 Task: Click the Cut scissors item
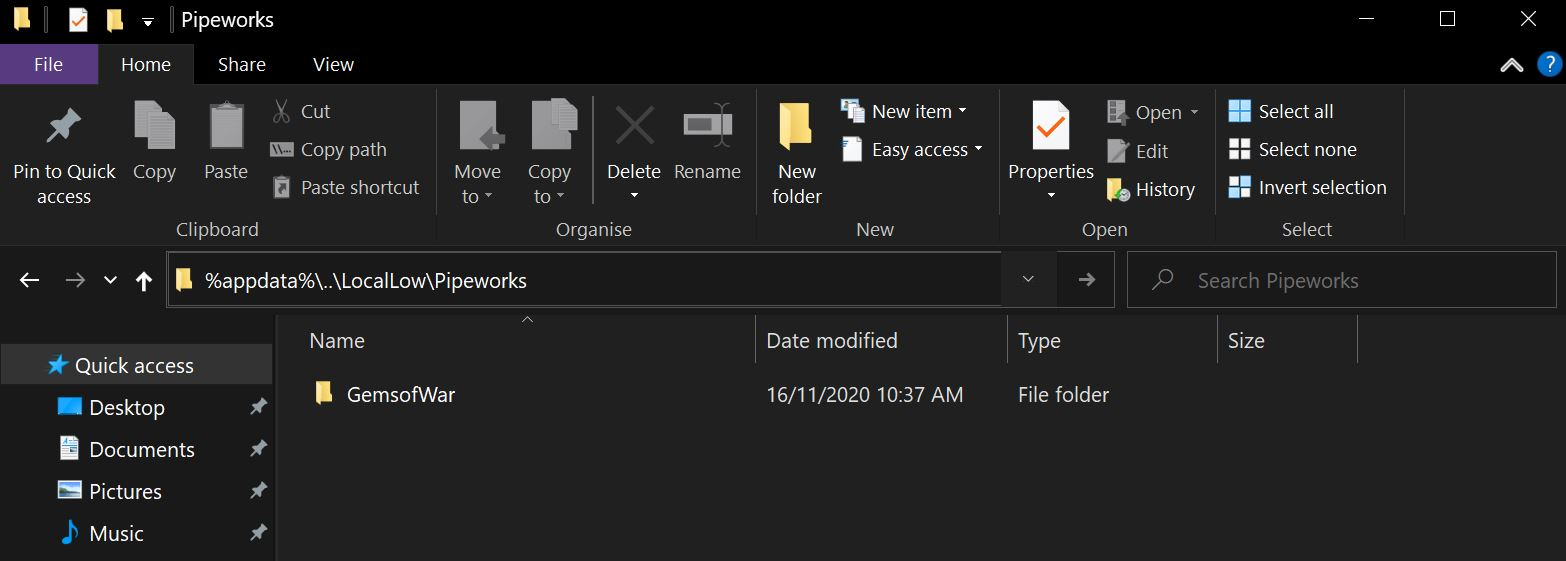coord(301,111)
